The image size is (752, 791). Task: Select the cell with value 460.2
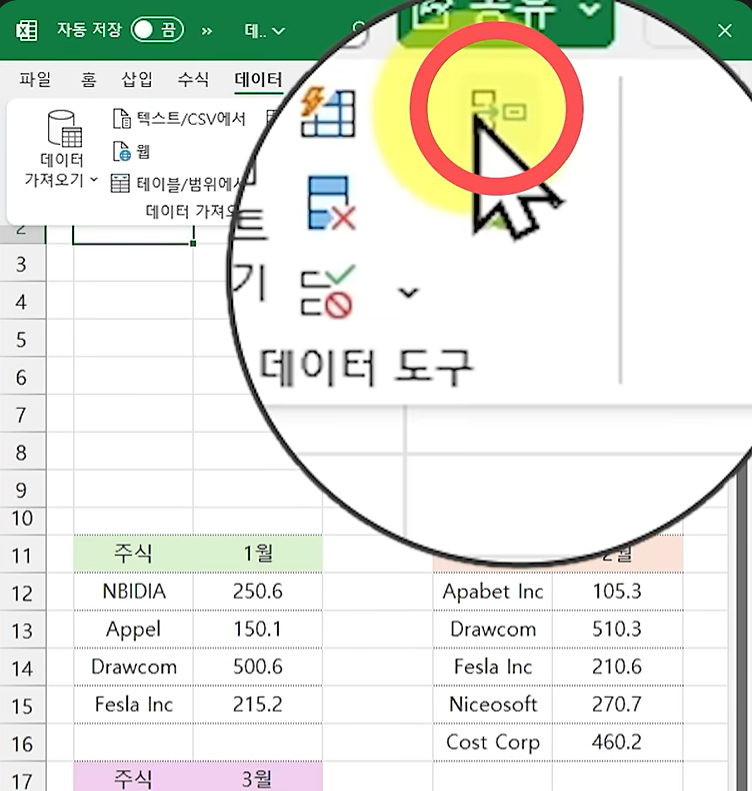click(617, 743)
